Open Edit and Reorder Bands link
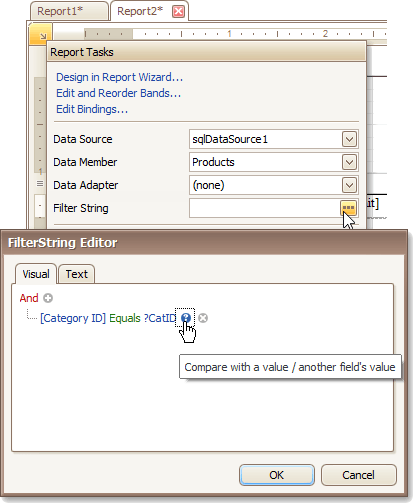This screenshot has height=503, width=413. 118,93
